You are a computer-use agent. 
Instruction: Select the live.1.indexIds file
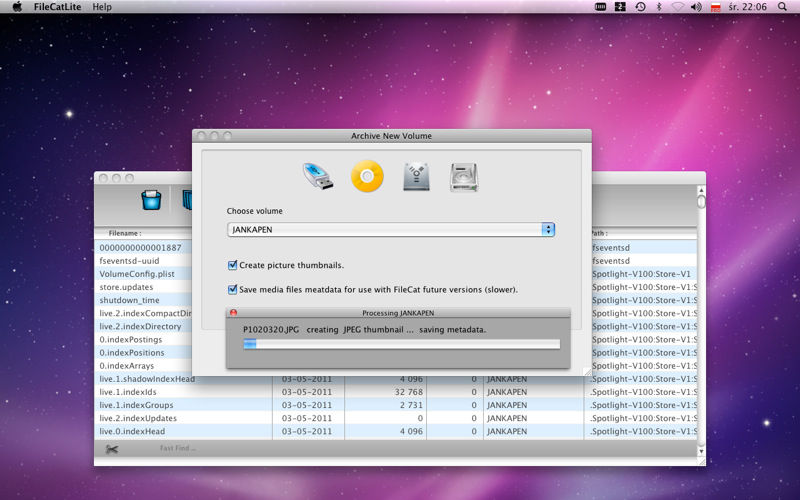click(128, 392)
